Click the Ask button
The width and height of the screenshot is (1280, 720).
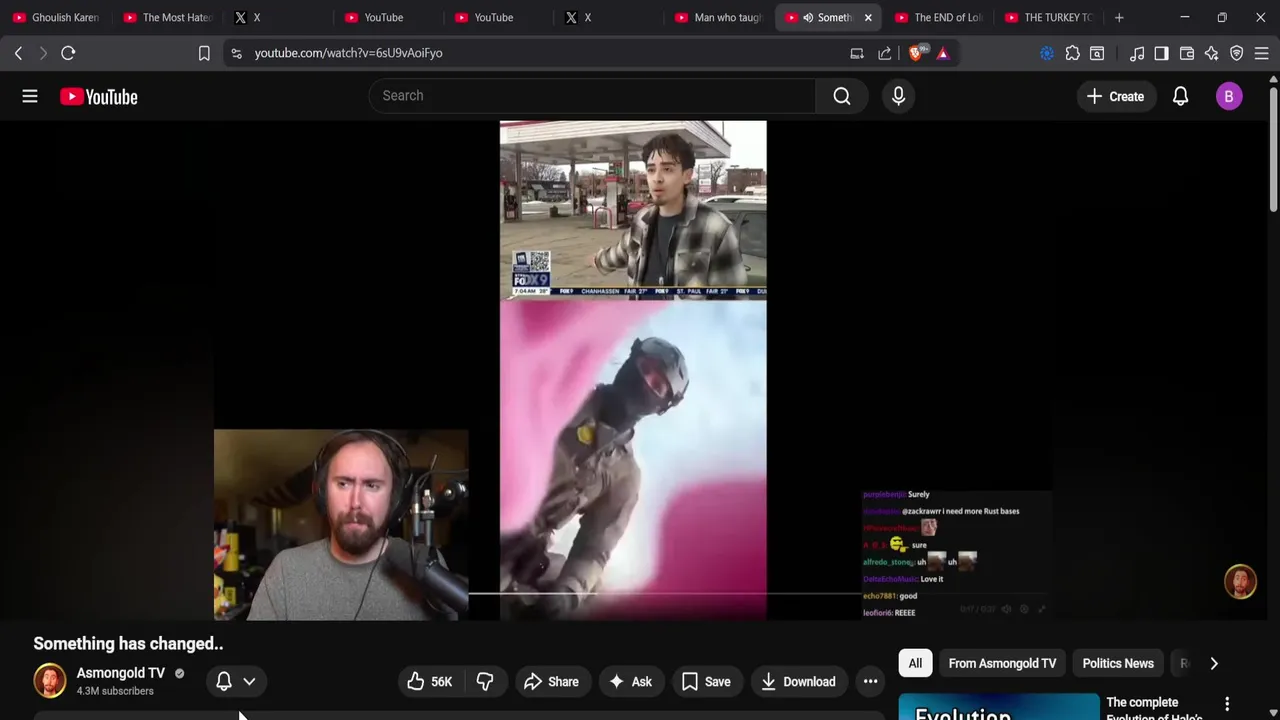630,681
